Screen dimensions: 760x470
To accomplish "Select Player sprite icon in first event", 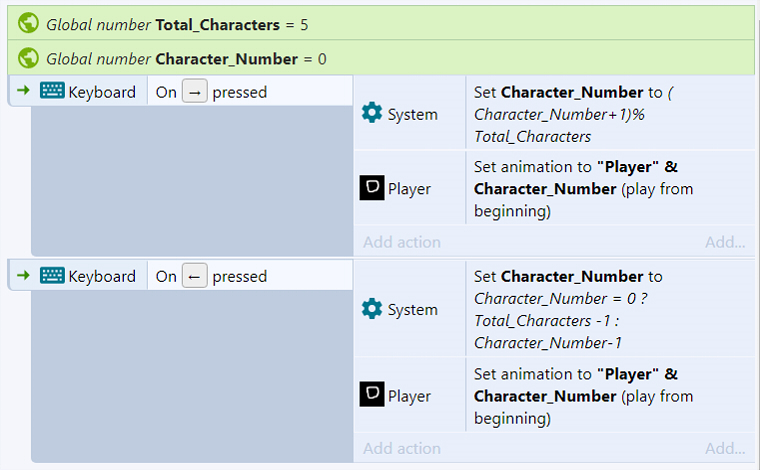I will point(372,188).
